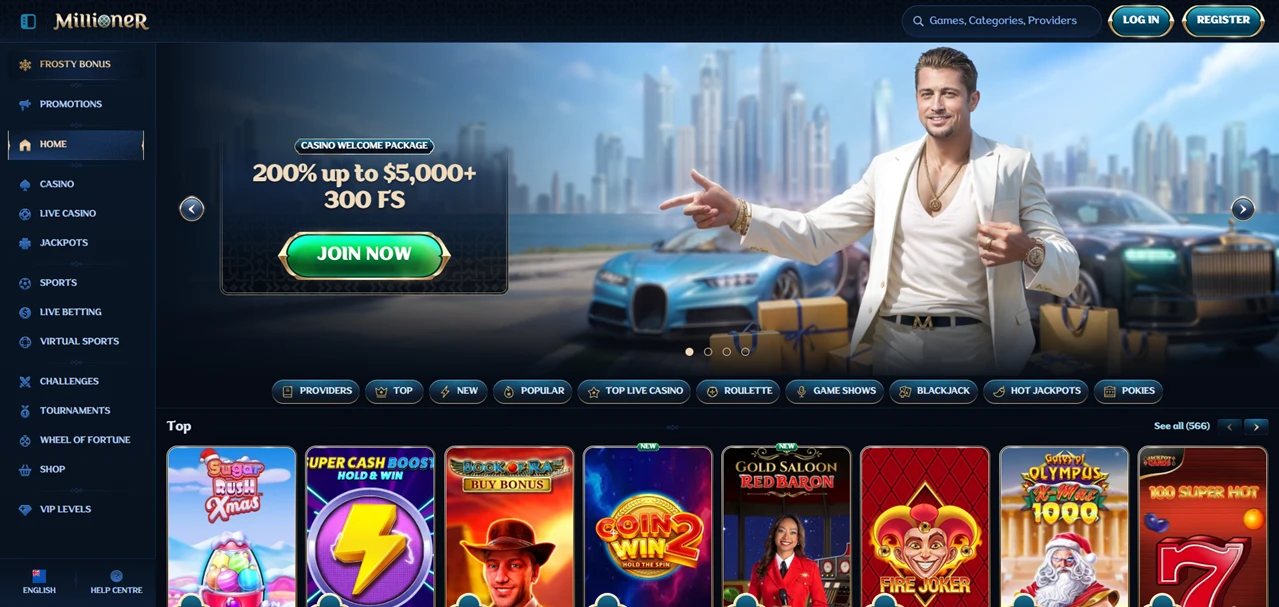Click the Tournaments medal icon
The image size is (1279, 607).
[25, 411]
